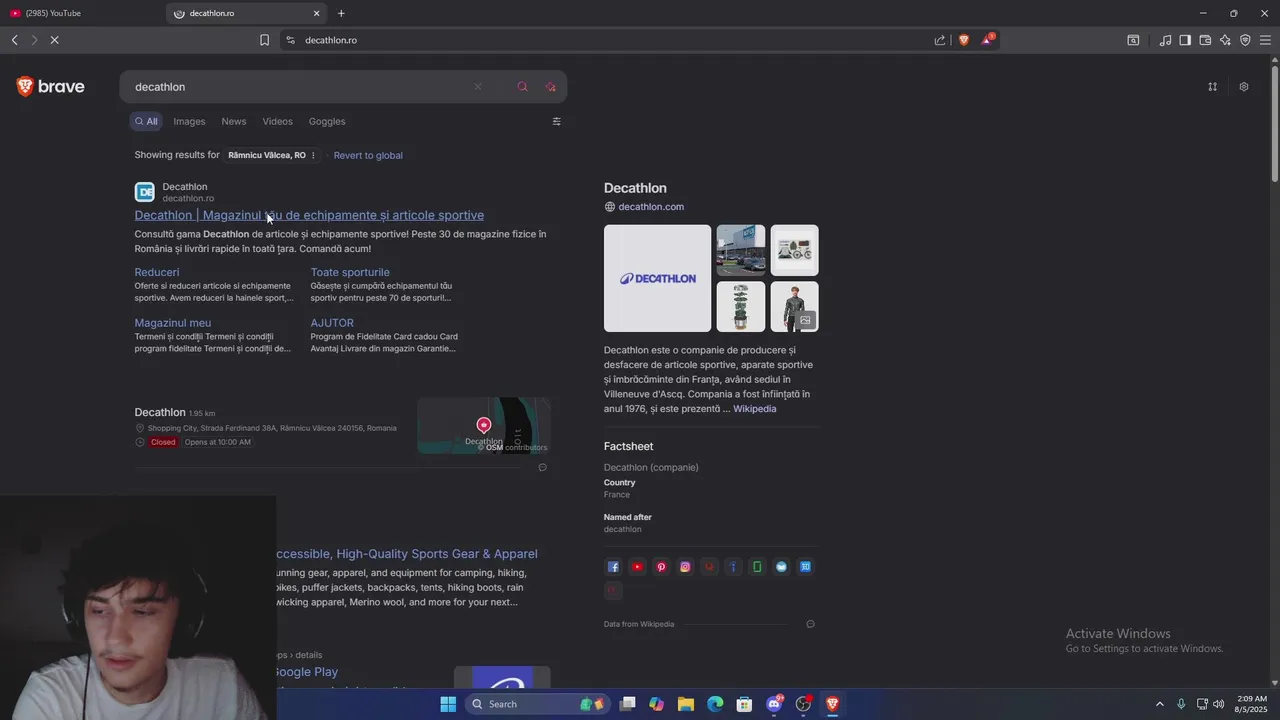The width and height of the screenshot is (1280, 720).
Task: Click the volume speaker icon in tray
Action: click(1219, 704)
